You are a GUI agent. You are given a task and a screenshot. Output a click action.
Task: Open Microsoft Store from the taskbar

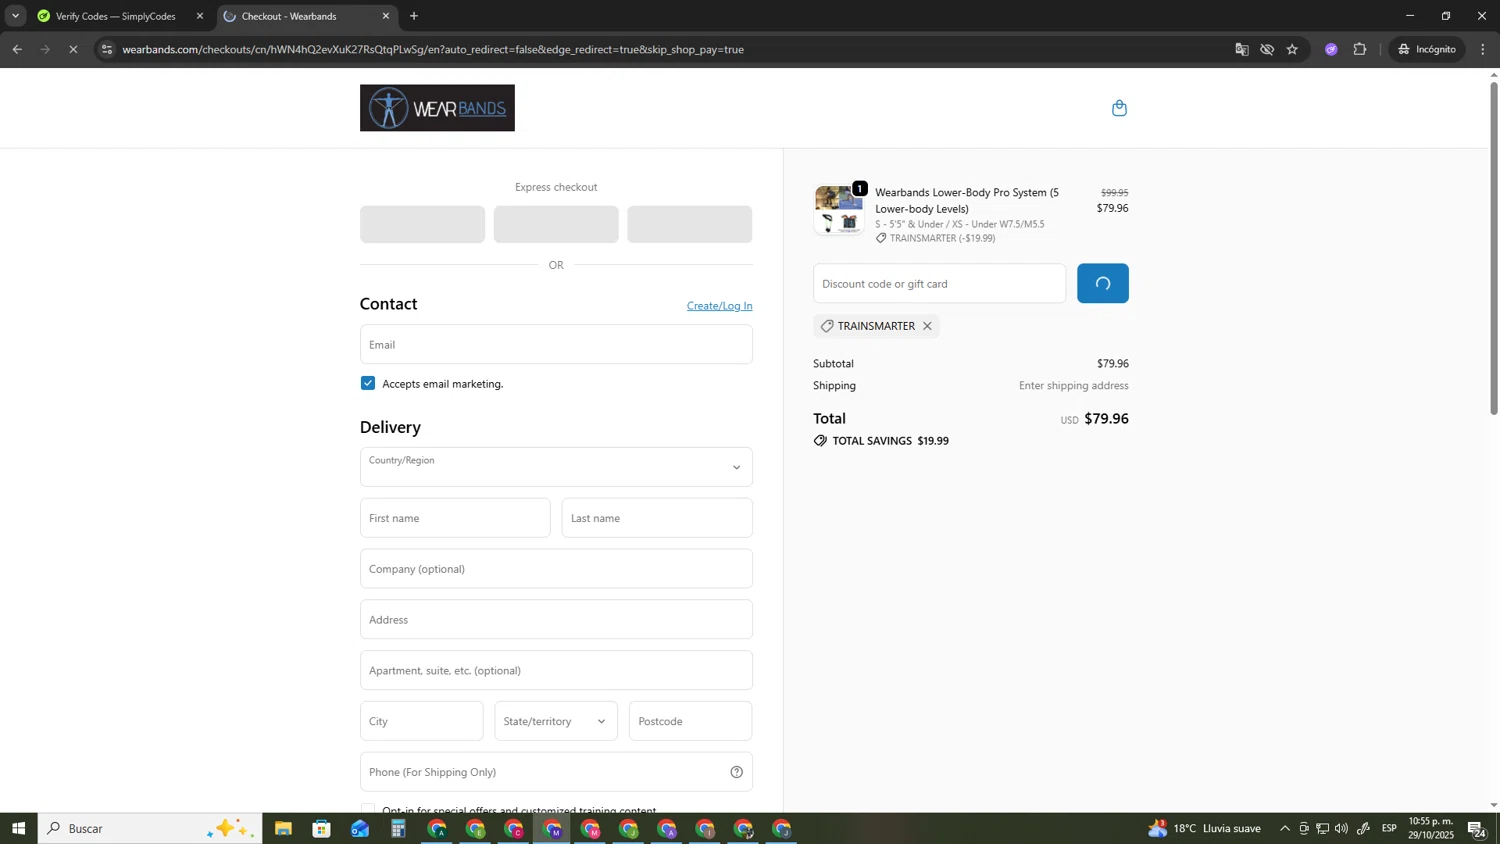[x=321, y=828]
